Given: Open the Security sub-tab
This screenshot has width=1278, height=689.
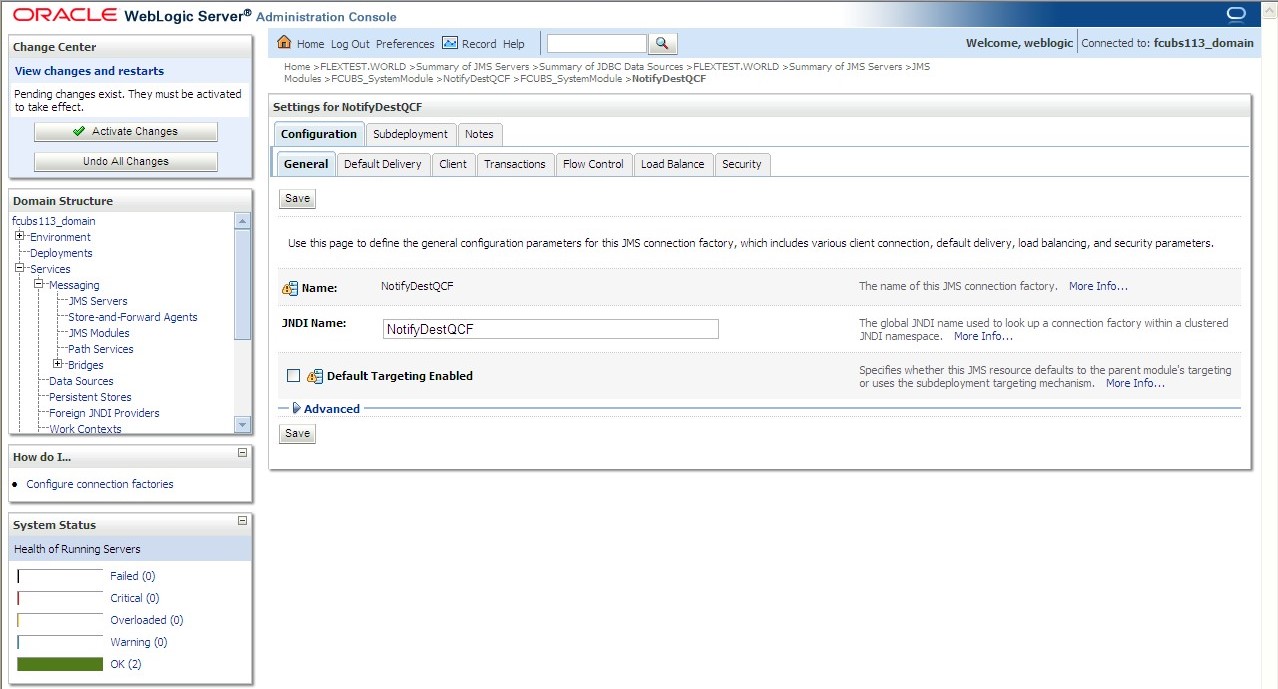Looking at the screenshot, I should click(x=742, y=164).
